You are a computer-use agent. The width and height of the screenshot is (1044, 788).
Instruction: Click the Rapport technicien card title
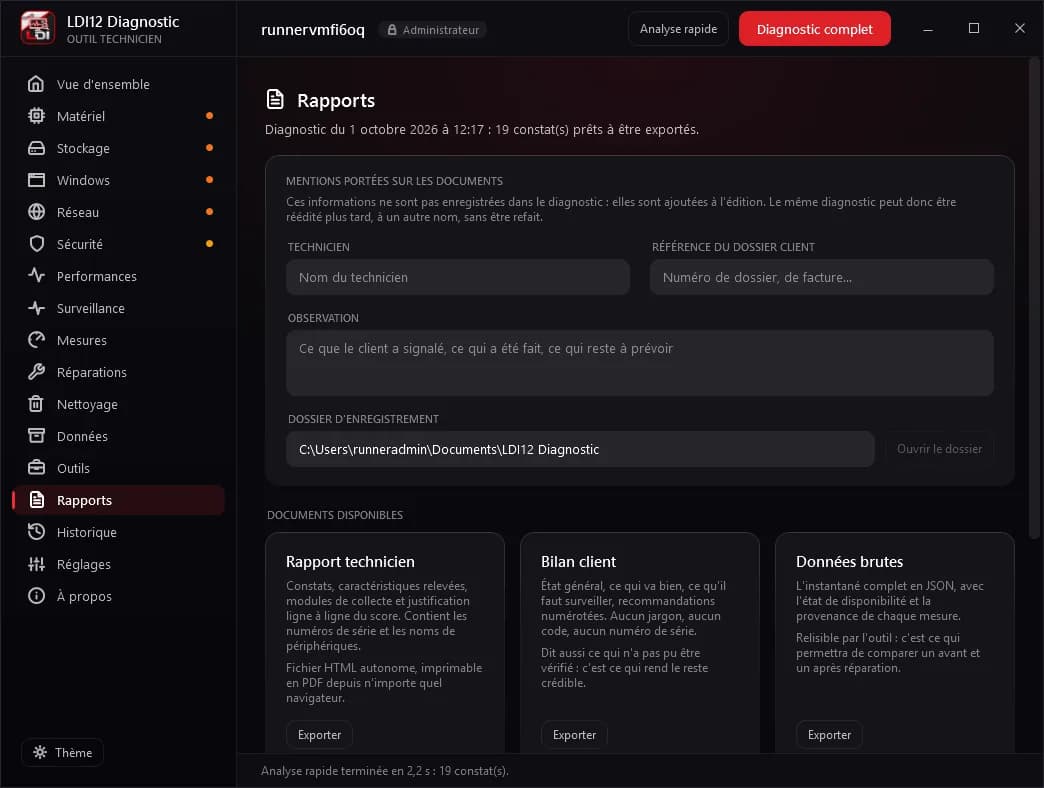pyautogui.click(x=350, y=562)
